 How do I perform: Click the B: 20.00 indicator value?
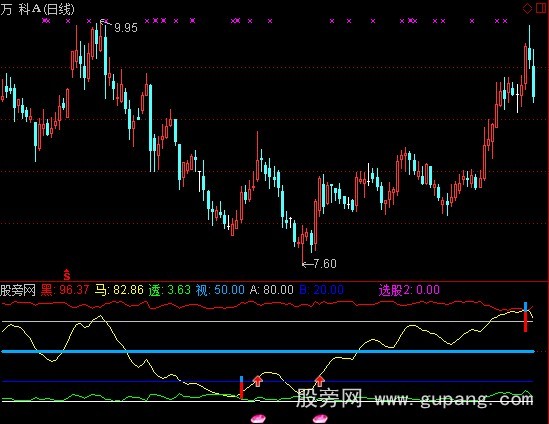click(x=322, y=290)
